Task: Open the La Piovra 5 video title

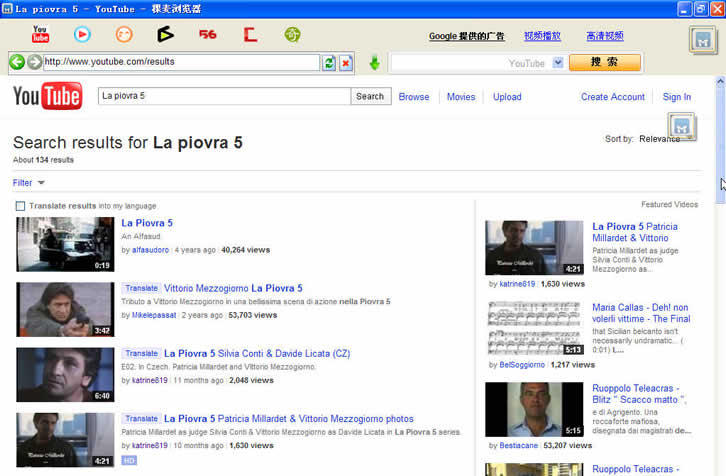Action: pyautogui.click(x=147, y=223)
